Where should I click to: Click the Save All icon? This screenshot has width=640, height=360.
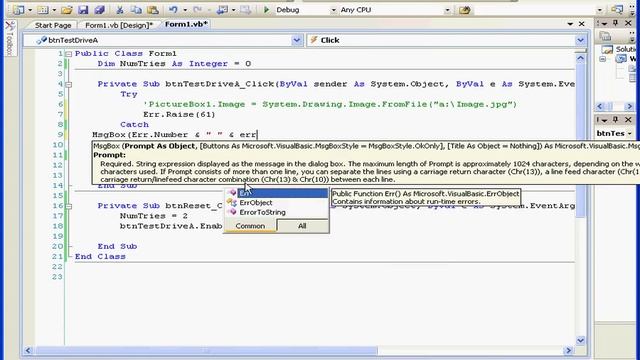[100, 9]
